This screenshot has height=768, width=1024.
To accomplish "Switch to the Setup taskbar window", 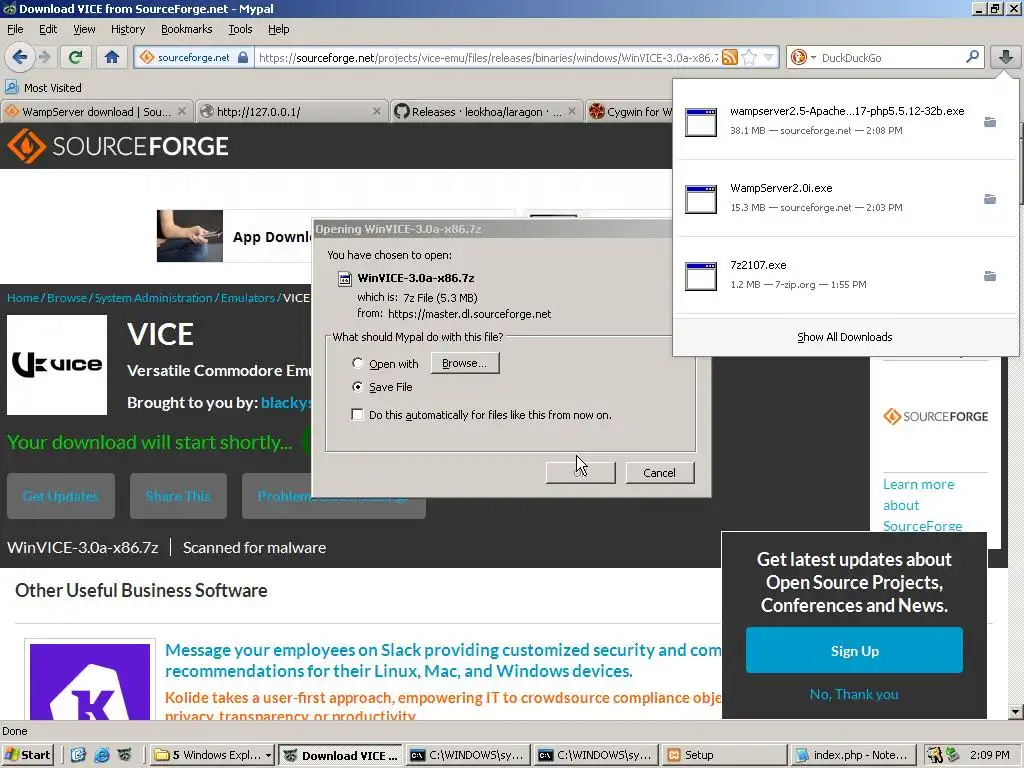I will point(723,755).
